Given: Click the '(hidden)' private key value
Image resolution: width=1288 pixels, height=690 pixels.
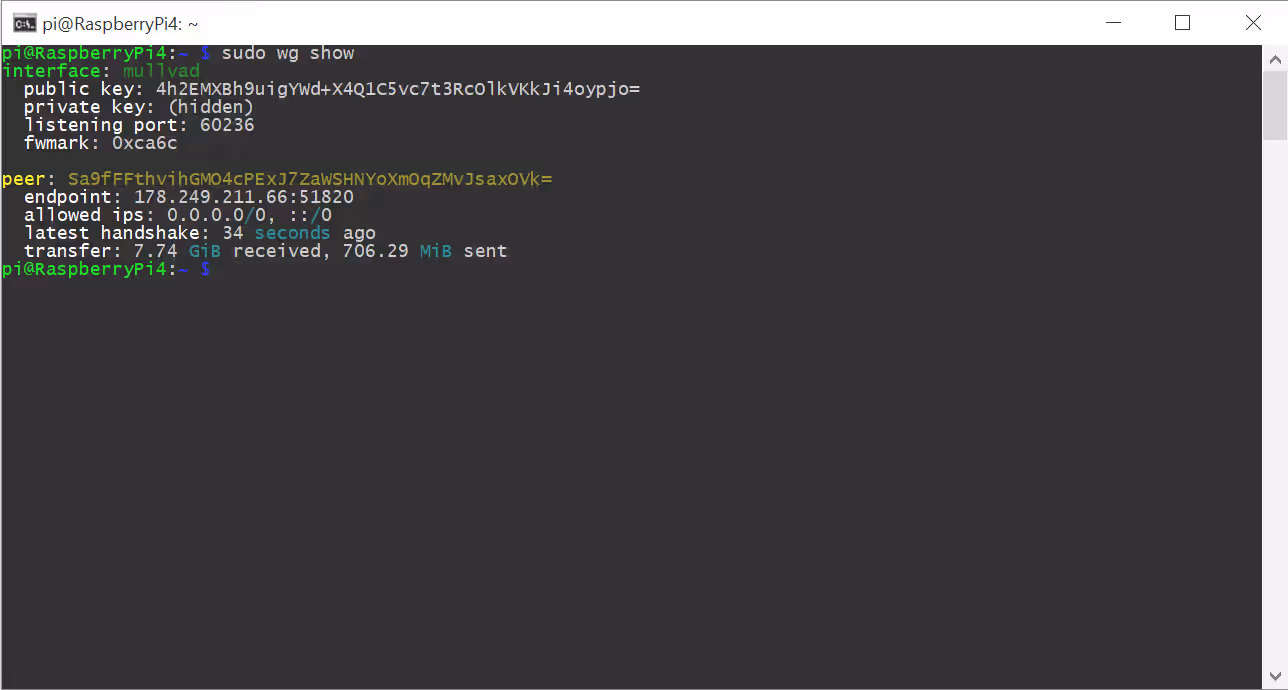Looking at the screenshot, I should [211, 107].
